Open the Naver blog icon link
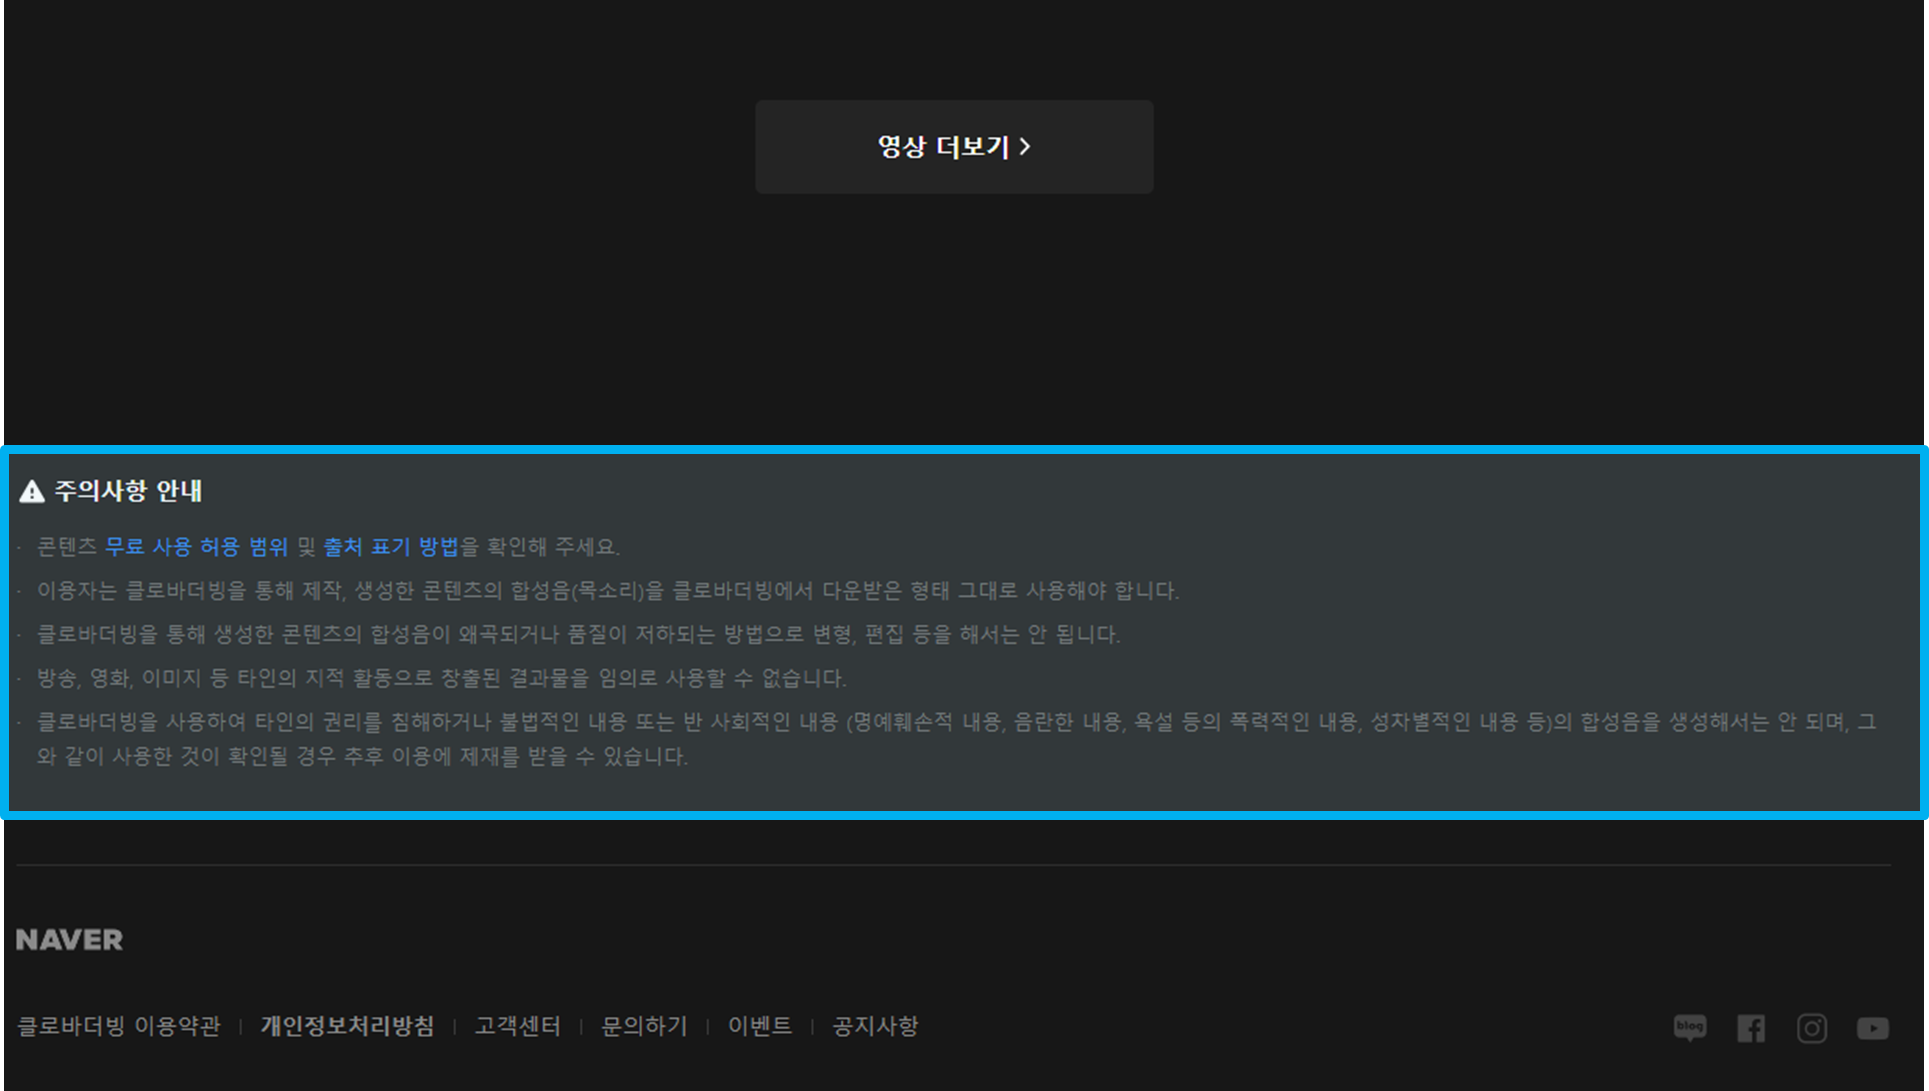Viewport: 1929px width, 1091px height. (1690, 1027)
